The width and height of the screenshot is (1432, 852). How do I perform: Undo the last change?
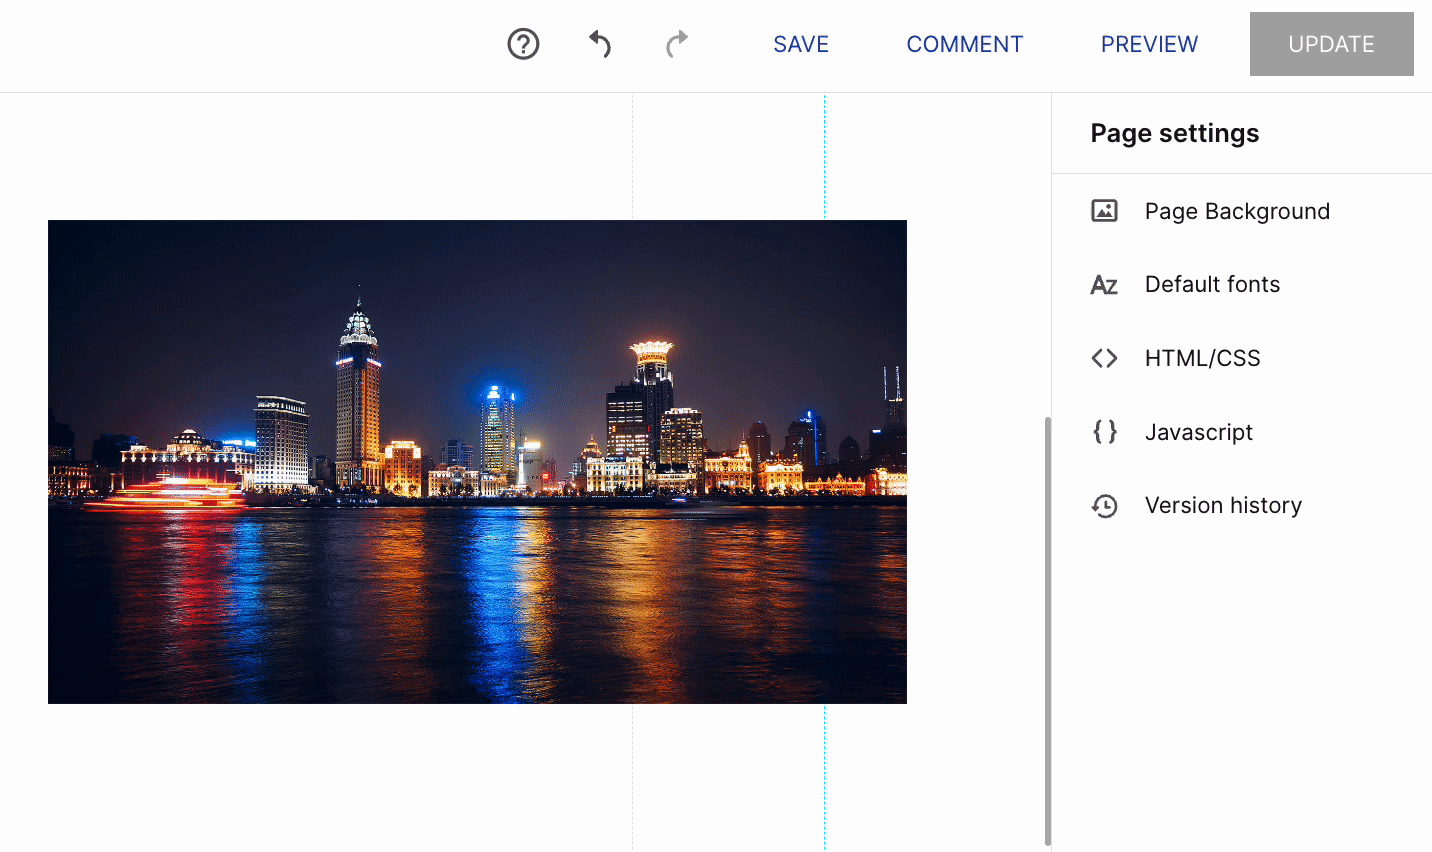point(600,44)
